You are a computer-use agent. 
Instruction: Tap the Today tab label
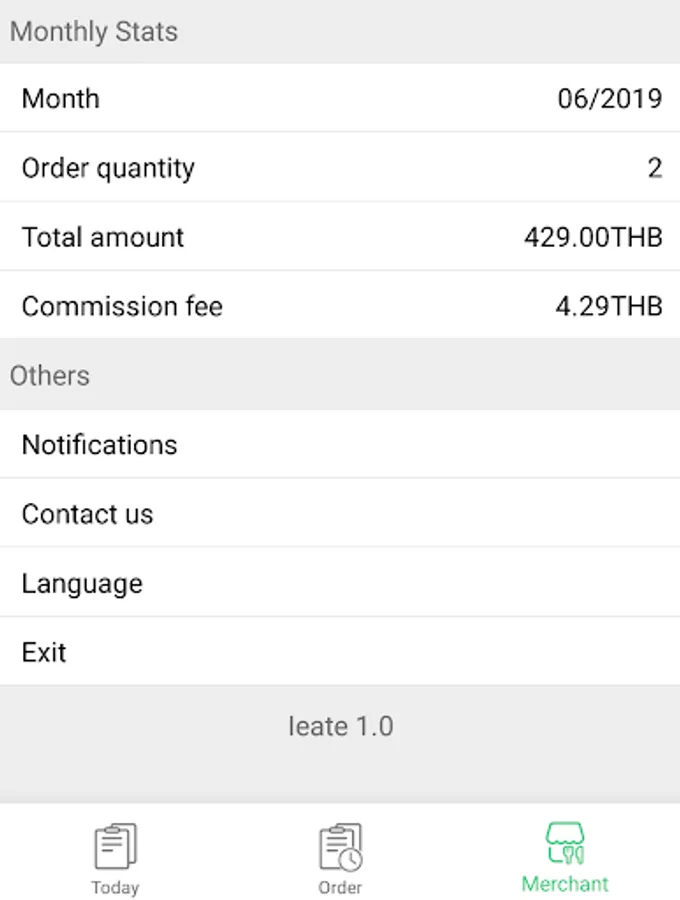(x=115, y=887)
